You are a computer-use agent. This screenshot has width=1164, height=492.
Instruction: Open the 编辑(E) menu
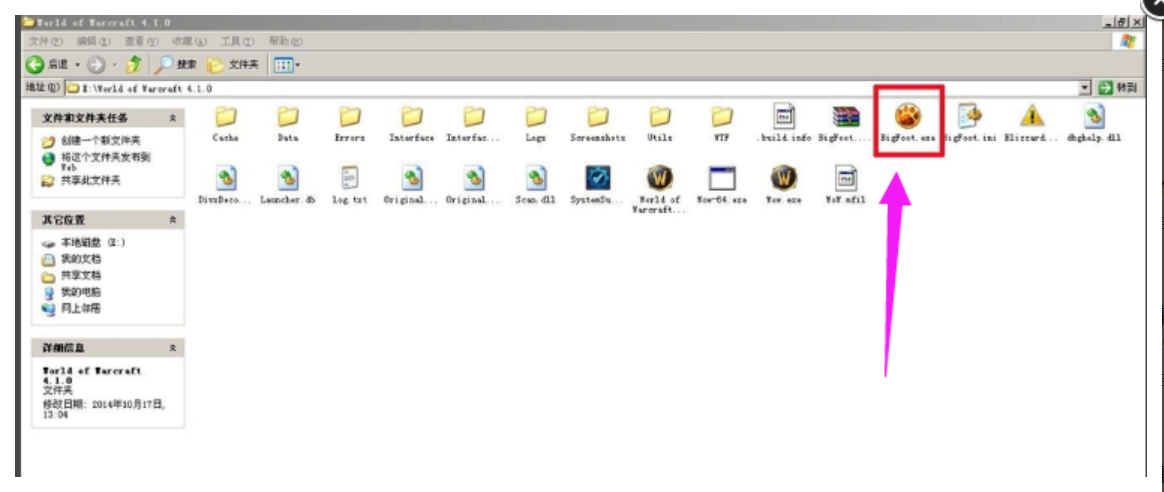click(x=94, y=41)
